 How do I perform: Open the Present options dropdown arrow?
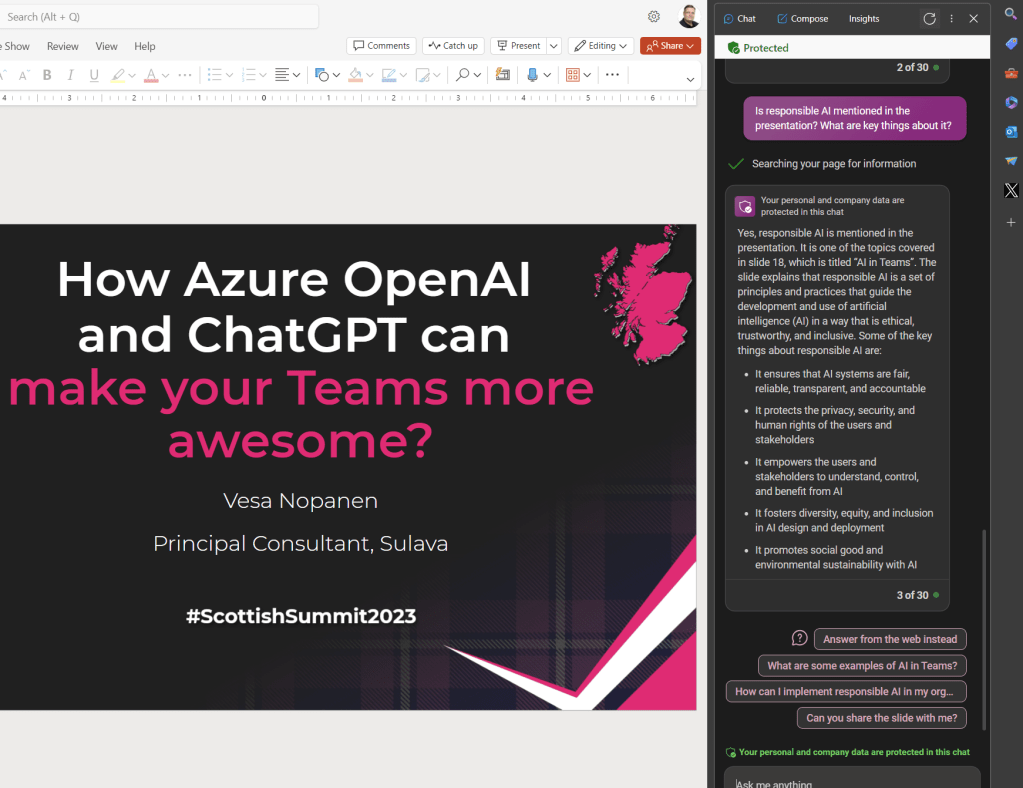553,46
